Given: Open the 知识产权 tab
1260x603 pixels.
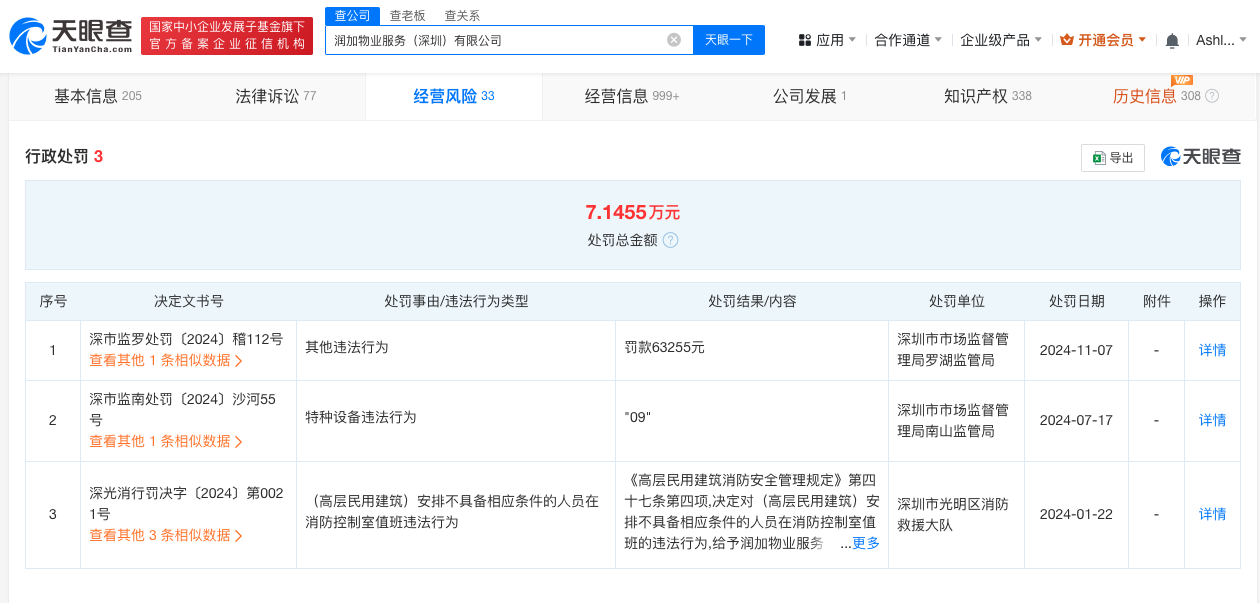Looking at the screenshot, I should pos(988,96).
